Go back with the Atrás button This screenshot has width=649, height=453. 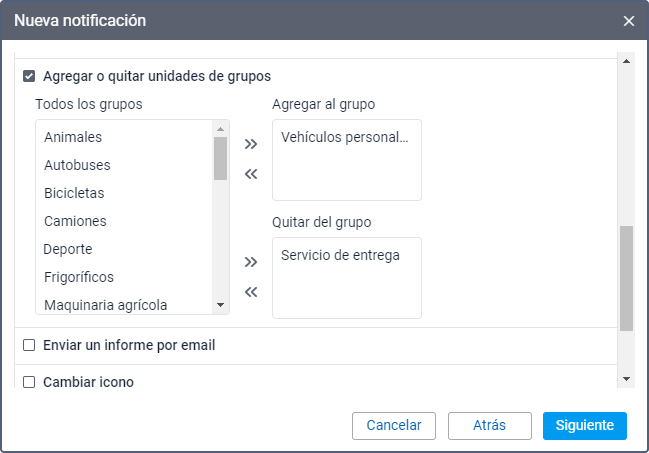[489, 425]
